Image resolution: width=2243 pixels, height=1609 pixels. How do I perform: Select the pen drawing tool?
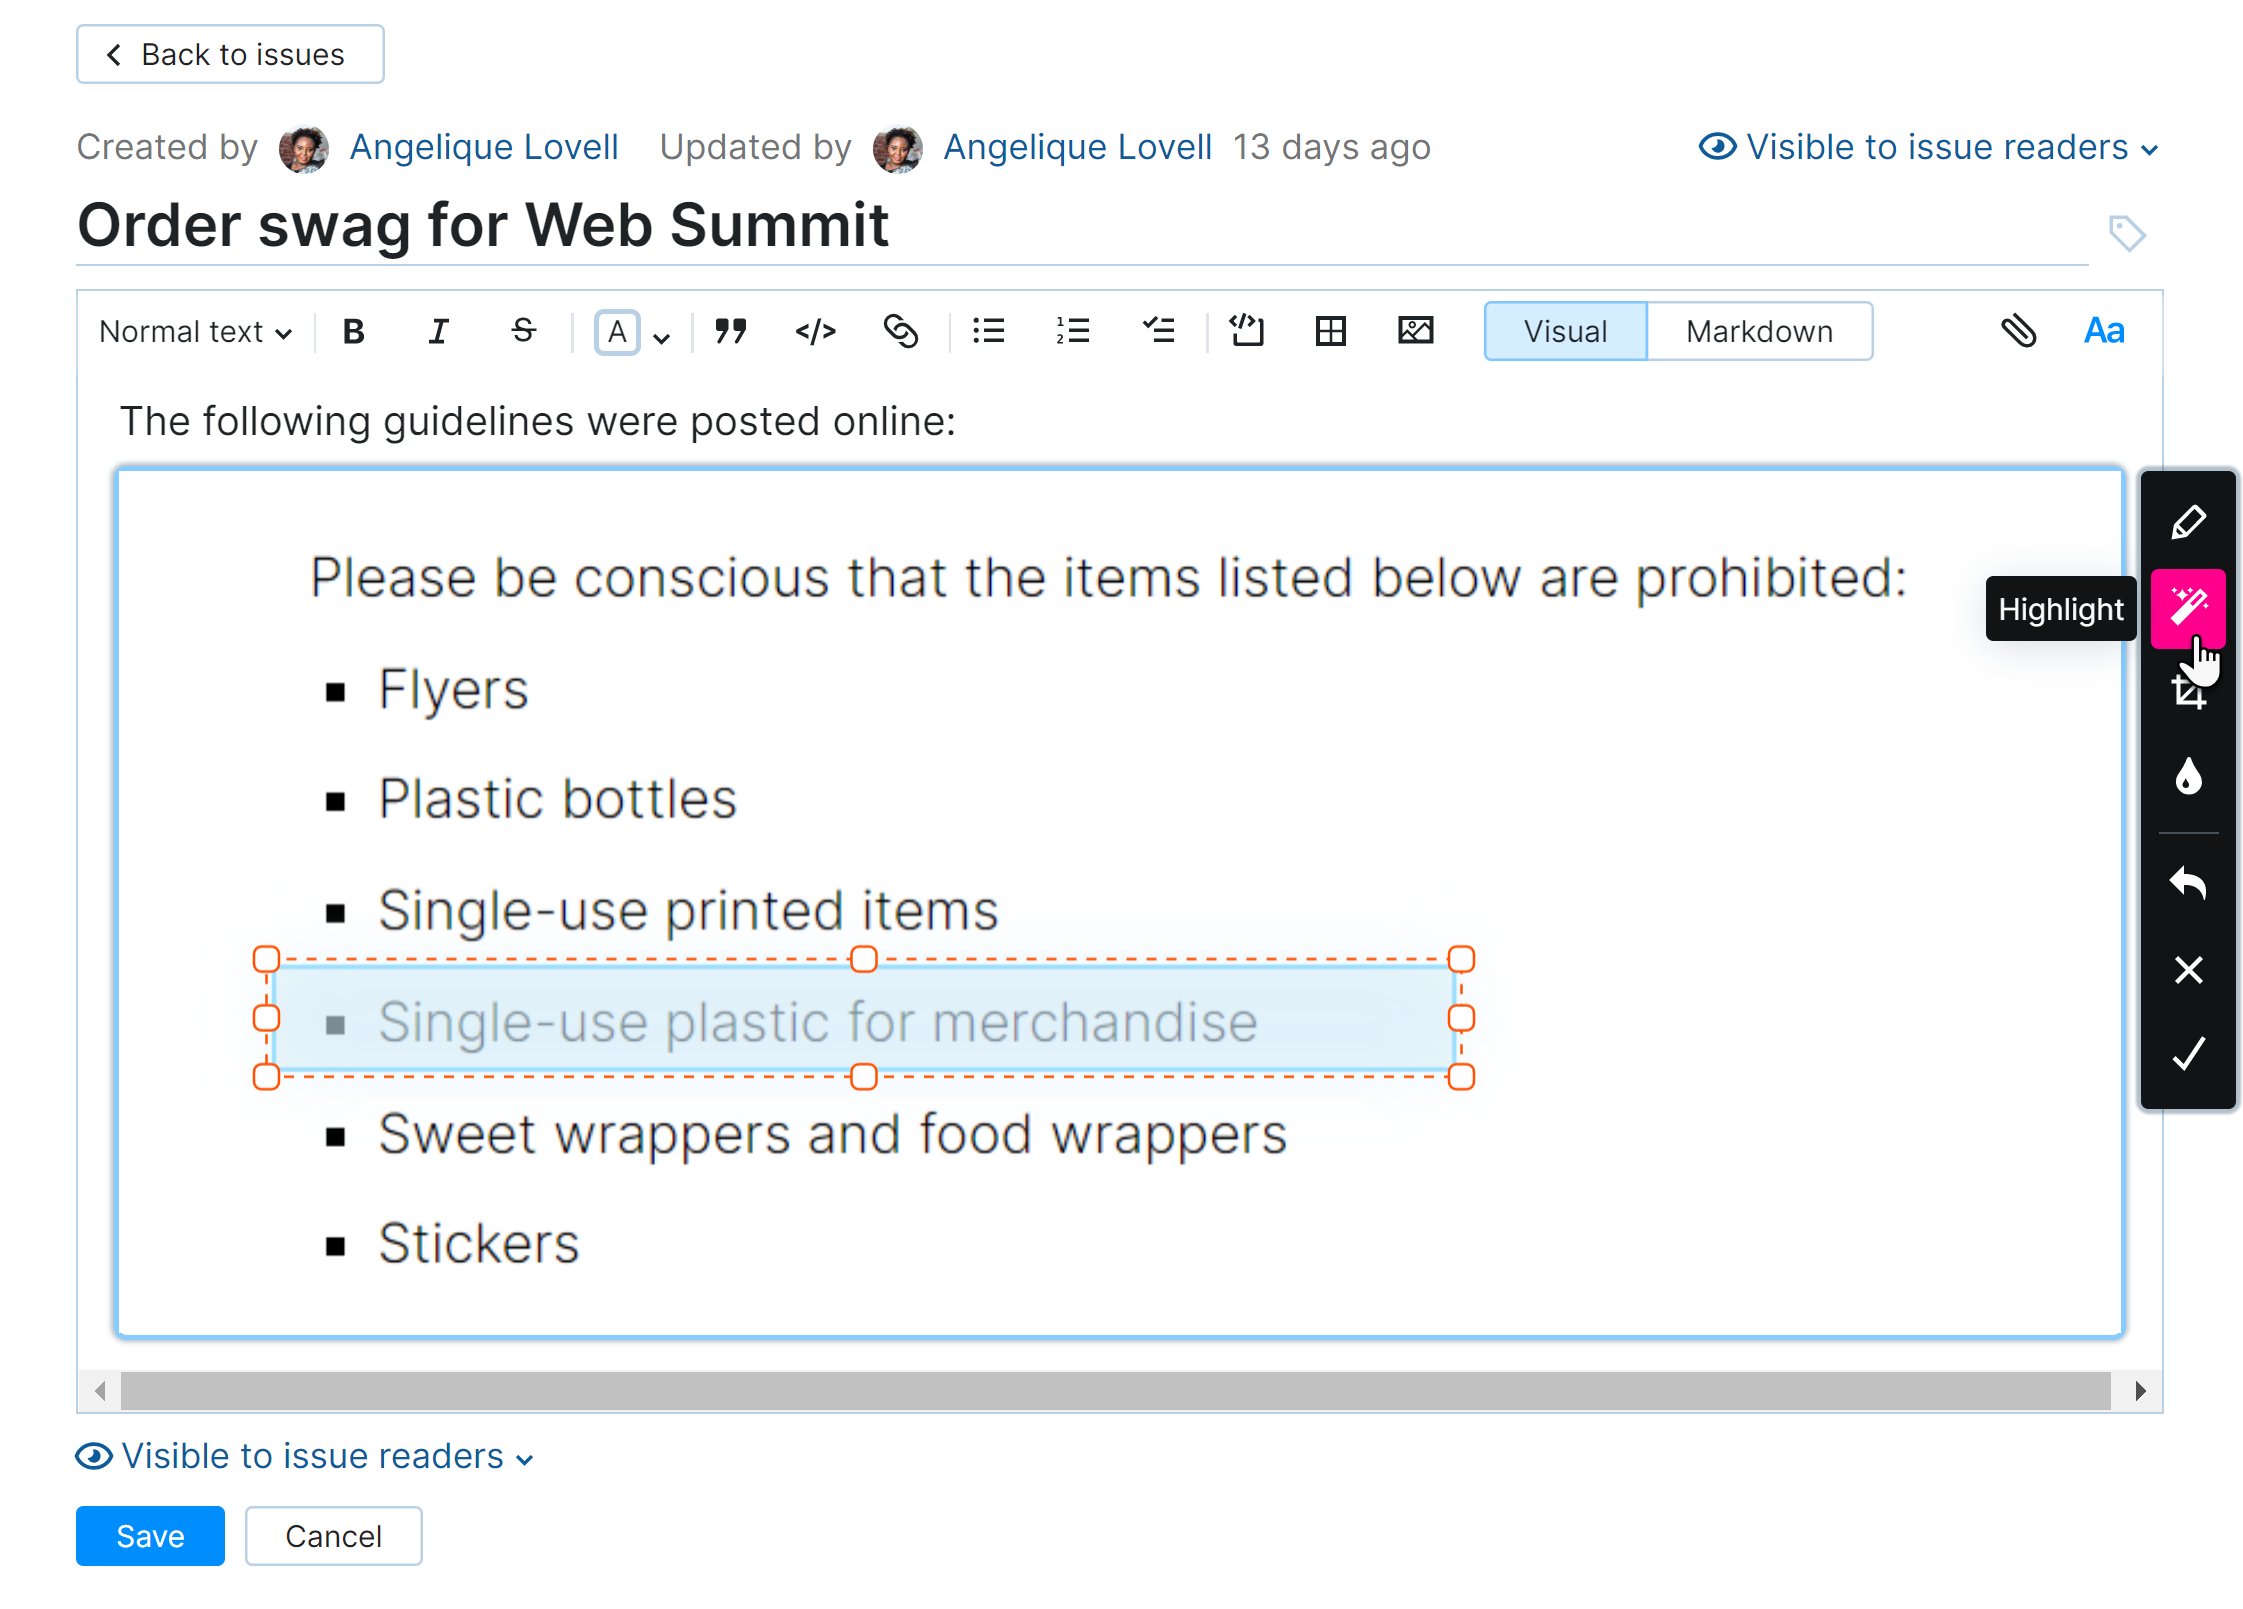pos(2189,521)
